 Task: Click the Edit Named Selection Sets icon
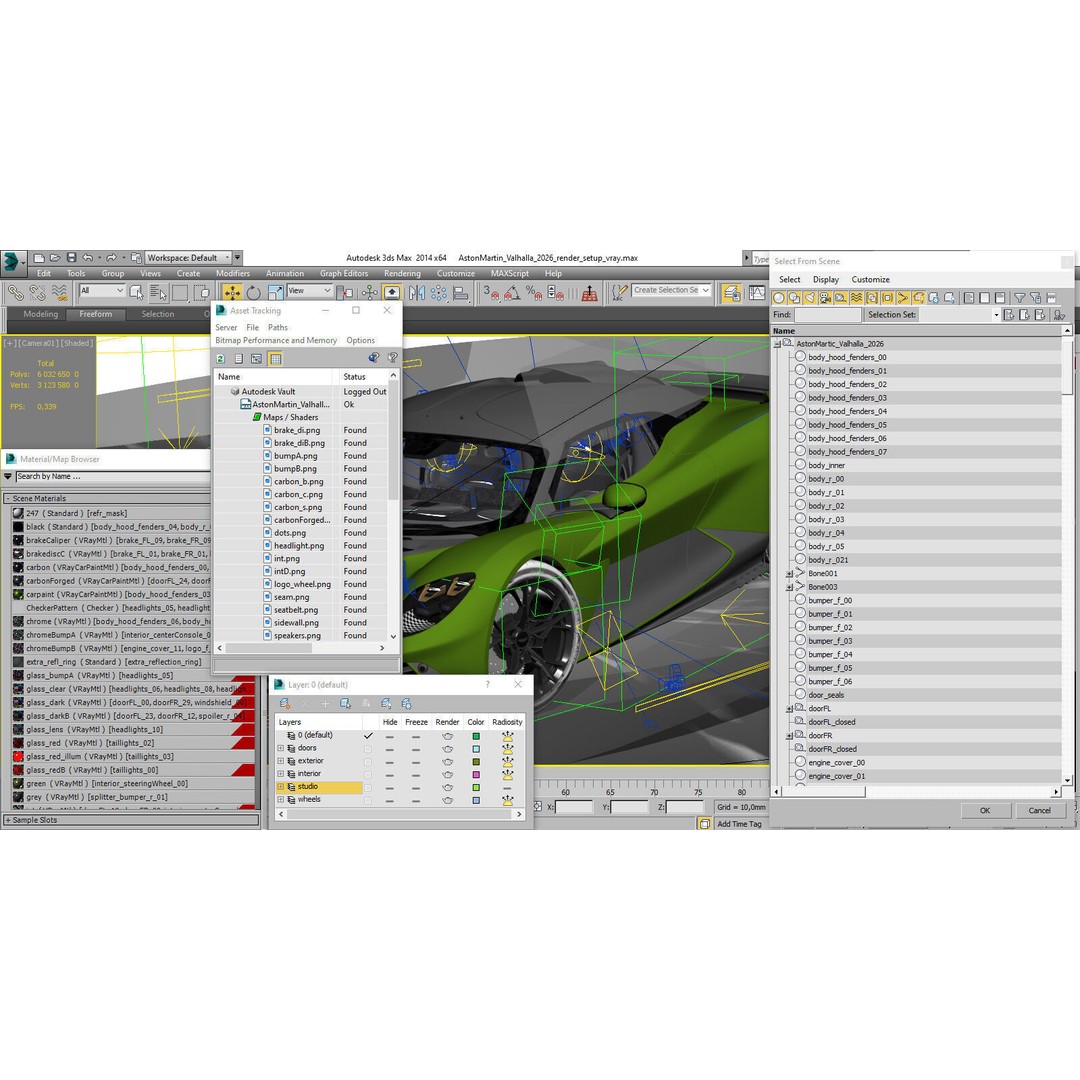(x=620, y=293)
